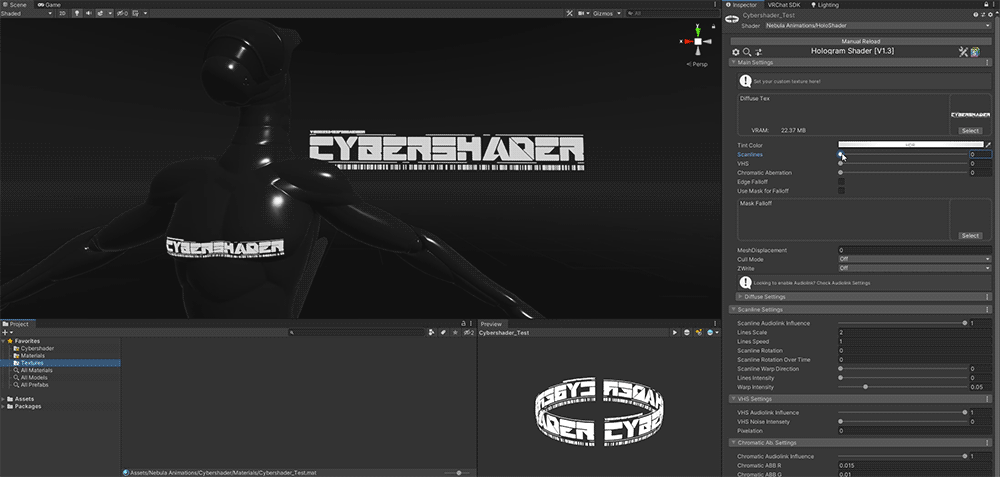Click the Scene view orientation gizmo
The image size is (1000, 477).
[x=696, y=42]
